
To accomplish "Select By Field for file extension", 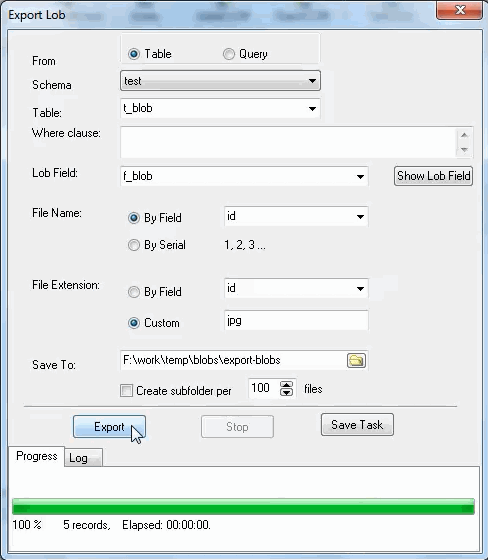I will 134,292.
